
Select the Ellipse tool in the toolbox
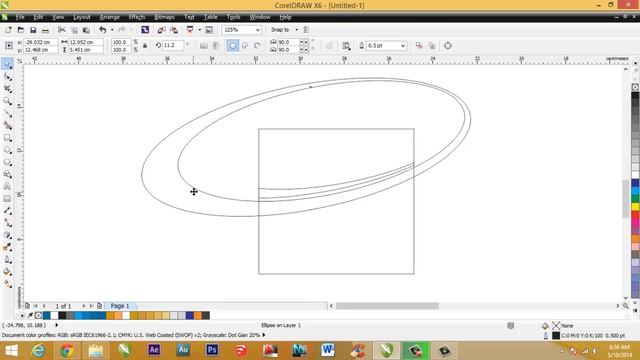[7, 150]
